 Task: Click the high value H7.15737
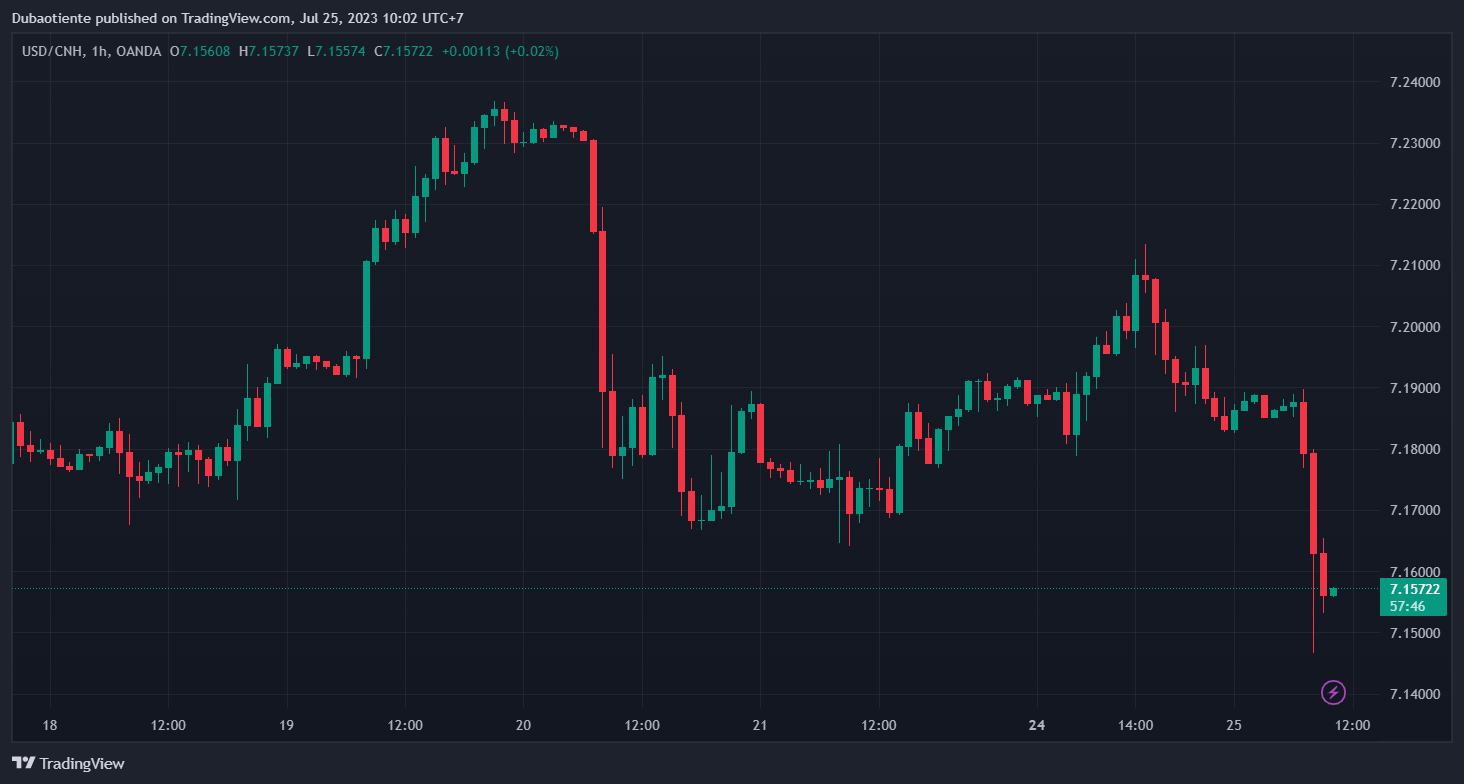268,51
